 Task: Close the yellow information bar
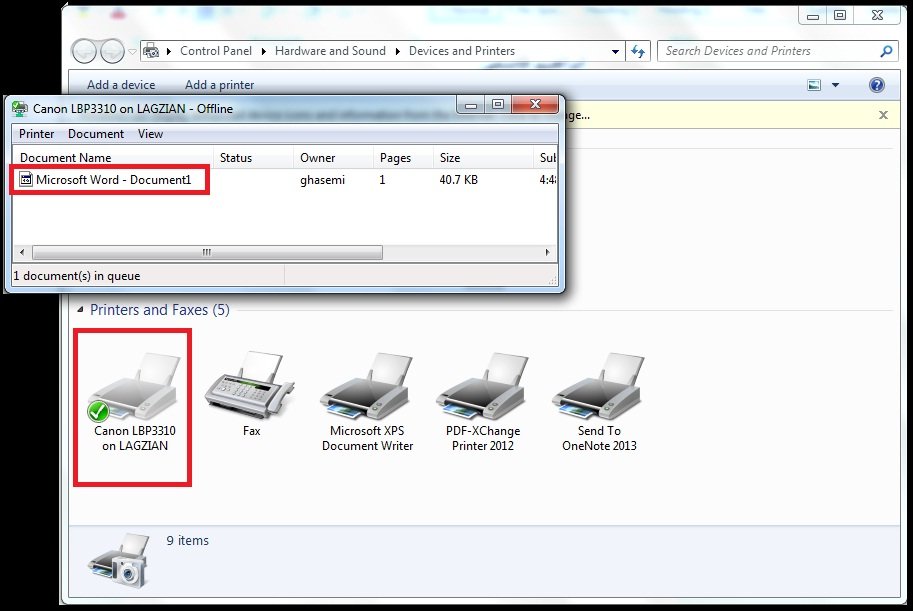coord(883,115)
